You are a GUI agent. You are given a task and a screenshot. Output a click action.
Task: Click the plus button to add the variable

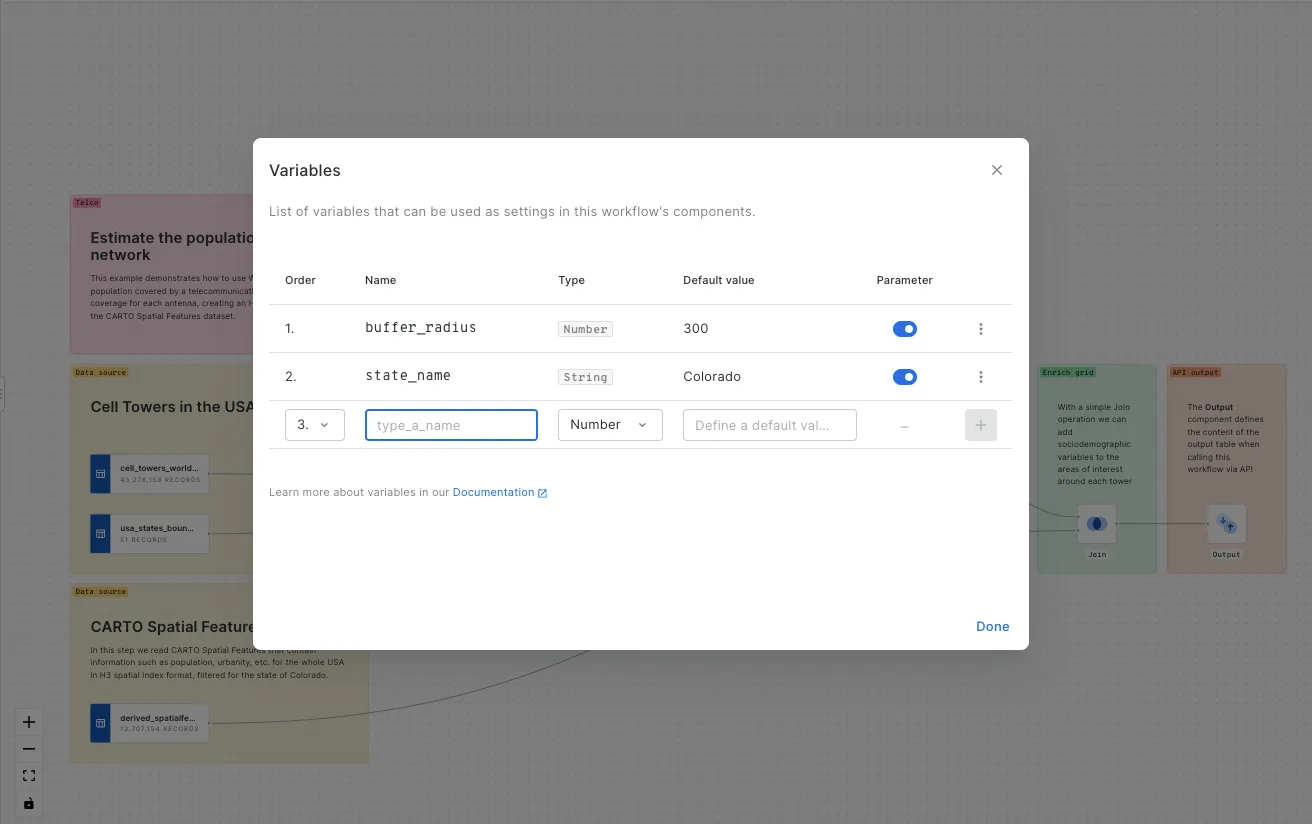pyautogui.click(x=980, y=424)
